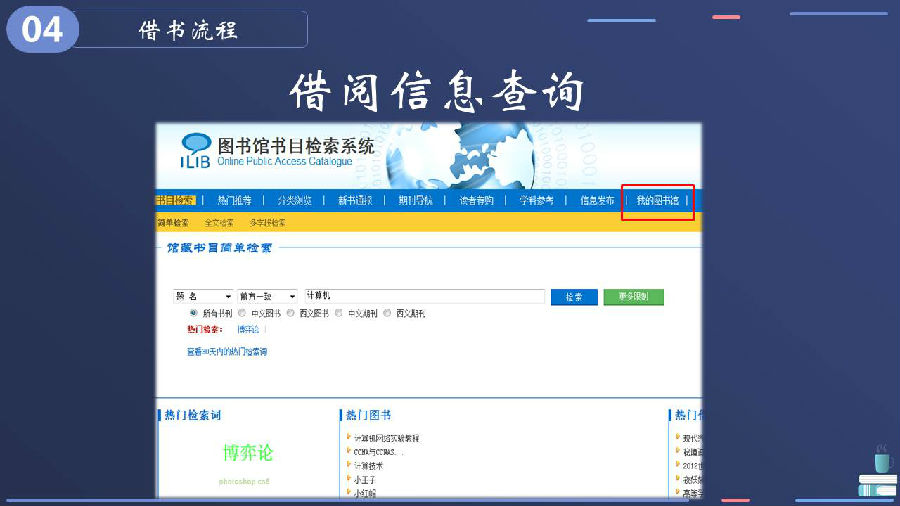Click the ILIB logo icon
The image size is (900, 506).
(195, 150)
